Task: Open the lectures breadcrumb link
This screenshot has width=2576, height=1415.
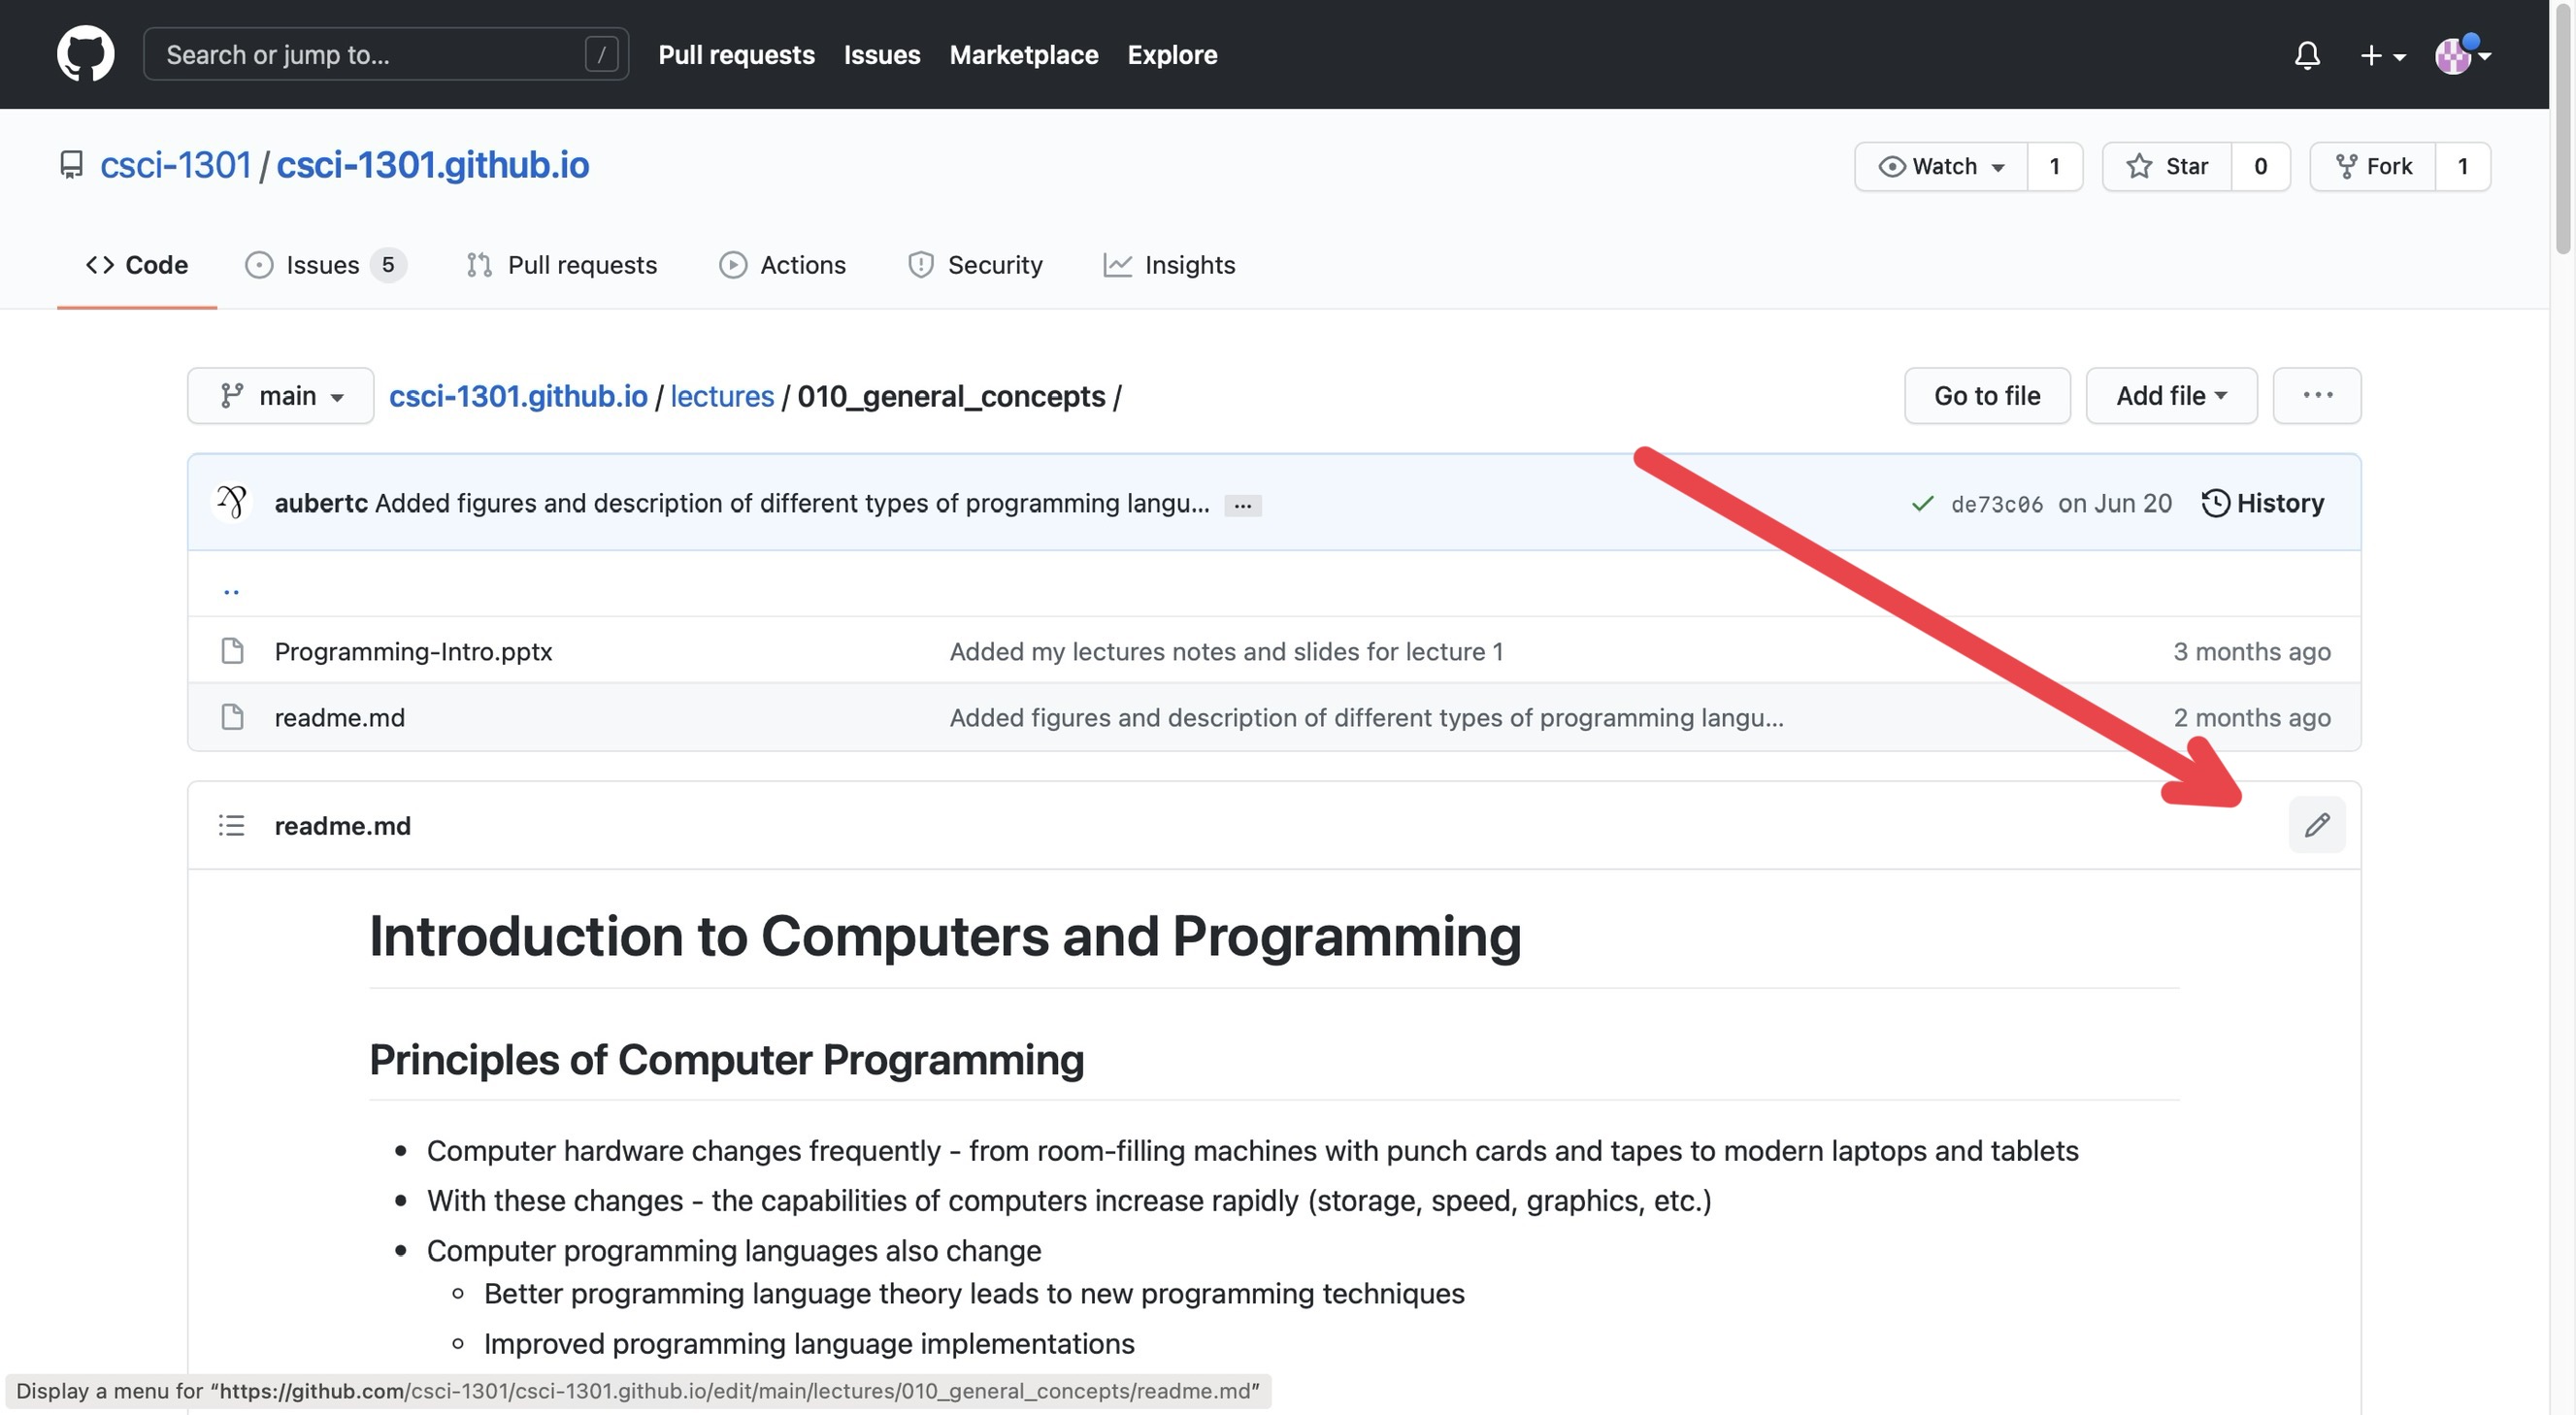Action: point(721,396)
